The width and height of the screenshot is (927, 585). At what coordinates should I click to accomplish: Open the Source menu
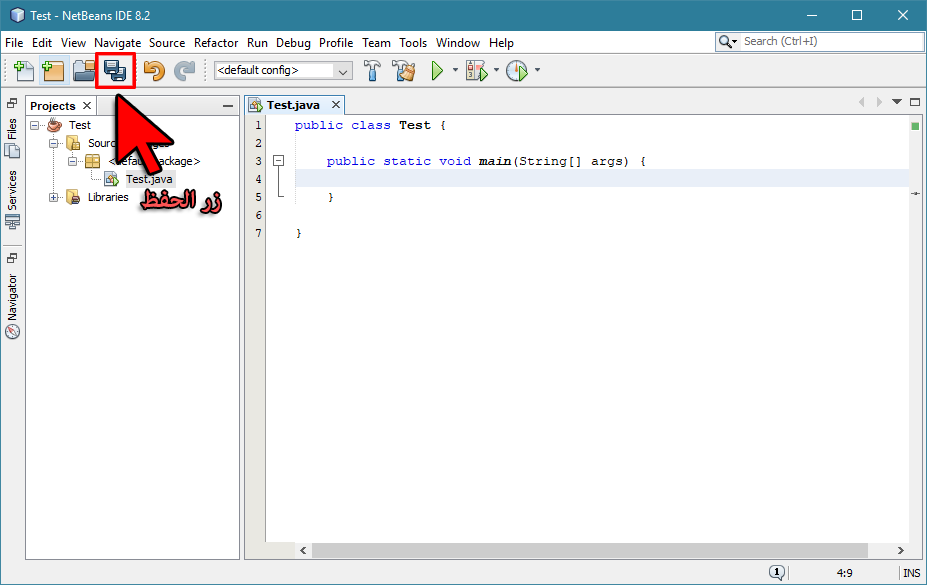(x=167, y=43)
